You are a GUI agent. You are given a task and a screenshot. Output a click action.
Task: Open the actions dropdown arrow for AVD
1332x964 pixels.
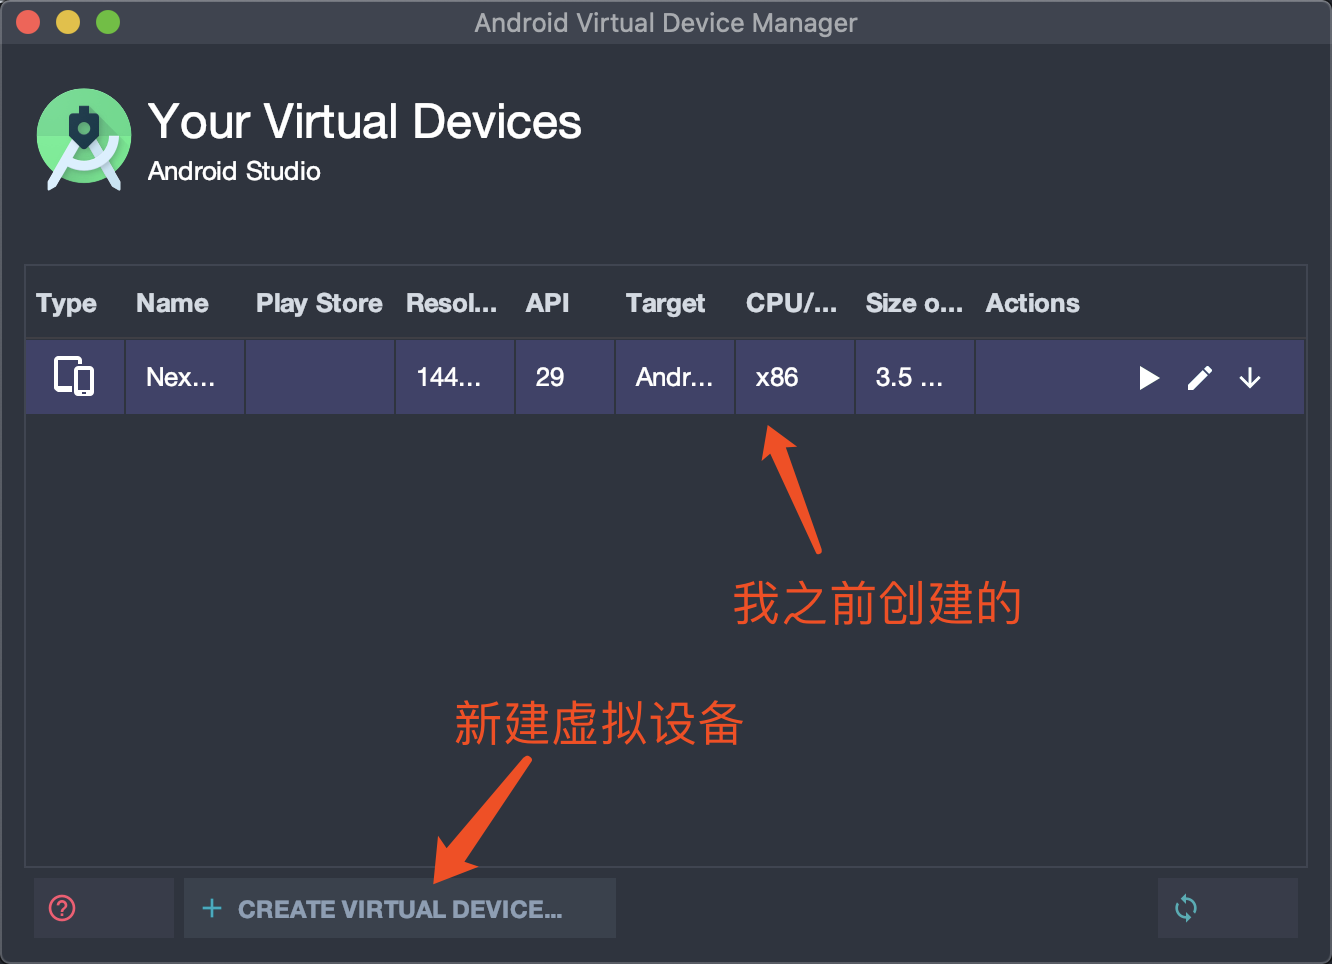[x=1250, y=378]
